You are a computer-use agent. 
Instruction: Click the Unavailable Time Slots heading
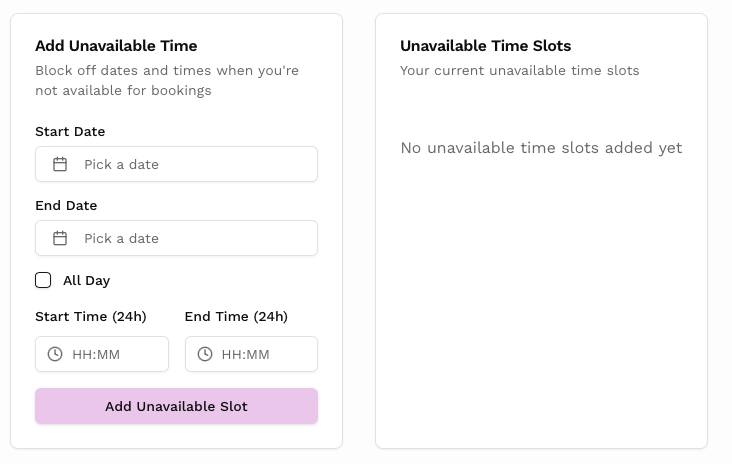[485, 46]
